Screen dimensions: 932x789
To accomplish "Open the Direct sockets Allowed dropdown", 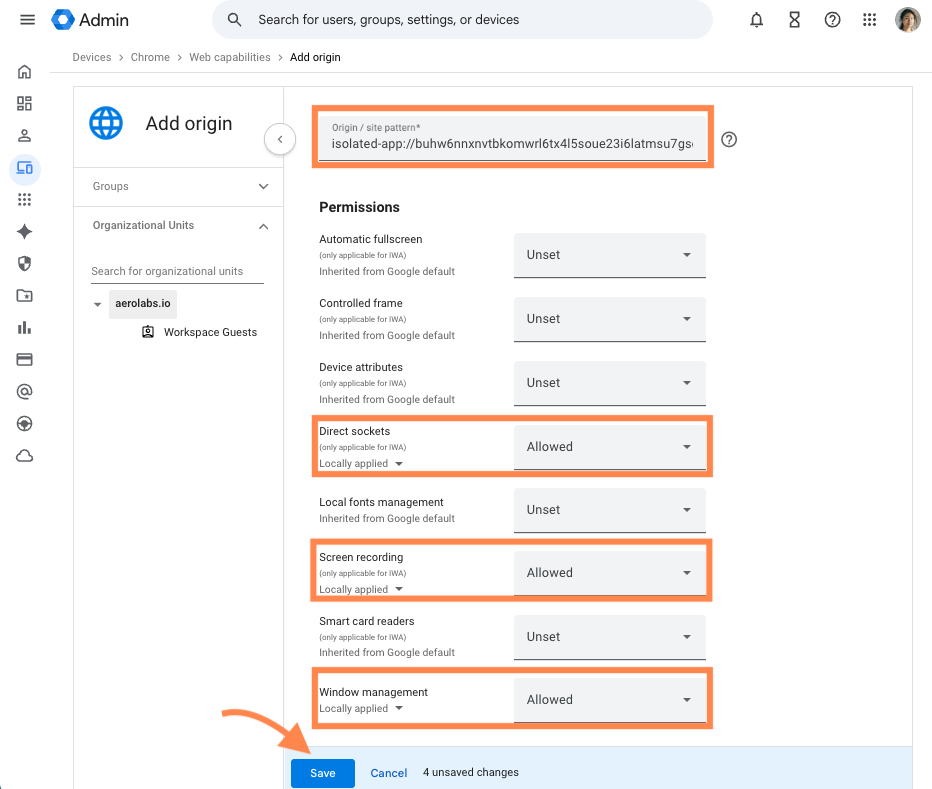I will coord(609,446).
